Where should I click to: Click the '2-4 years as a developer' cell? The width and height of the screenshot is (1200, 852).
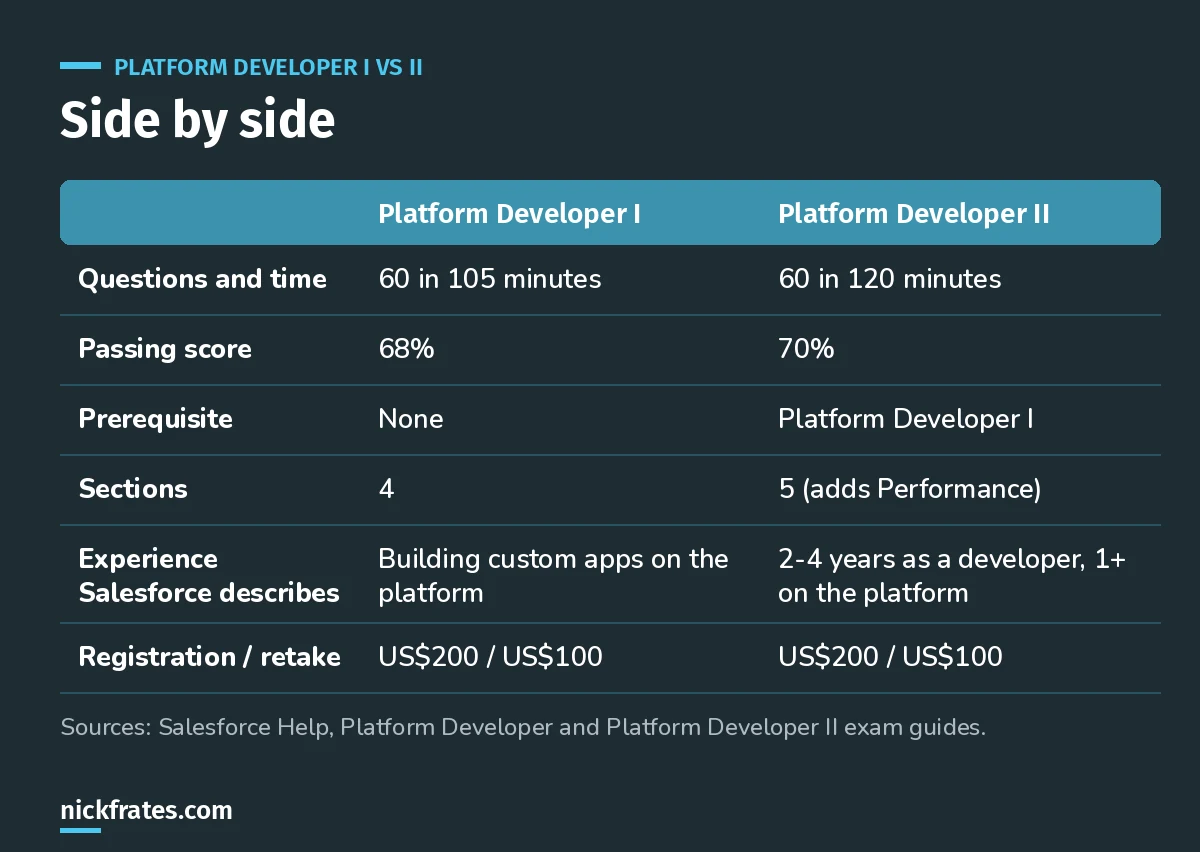952,575
